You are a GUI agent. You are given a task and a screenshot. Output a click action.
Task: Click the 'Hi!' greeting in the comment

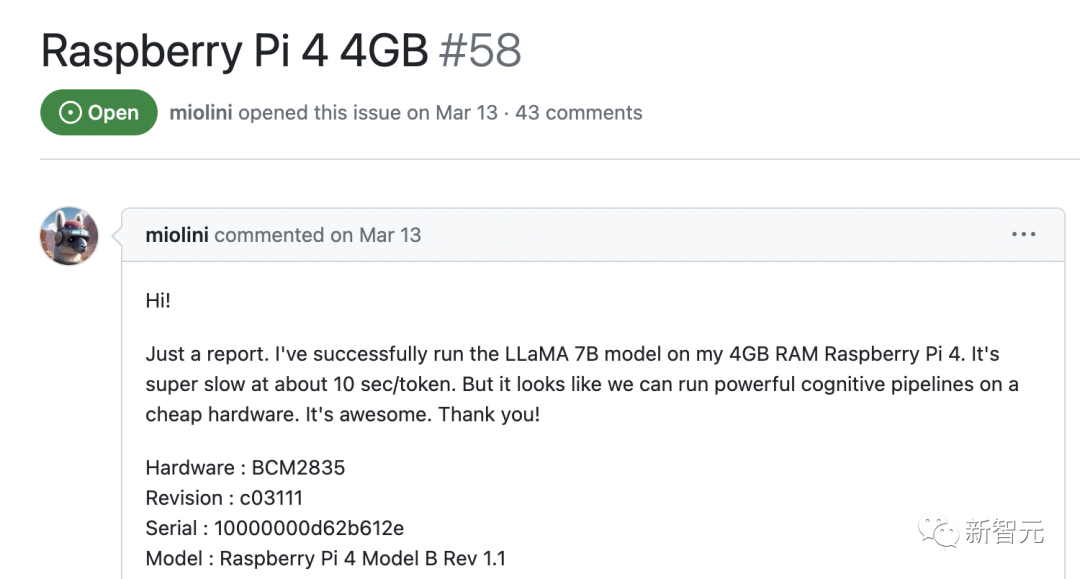click(158, 301)
